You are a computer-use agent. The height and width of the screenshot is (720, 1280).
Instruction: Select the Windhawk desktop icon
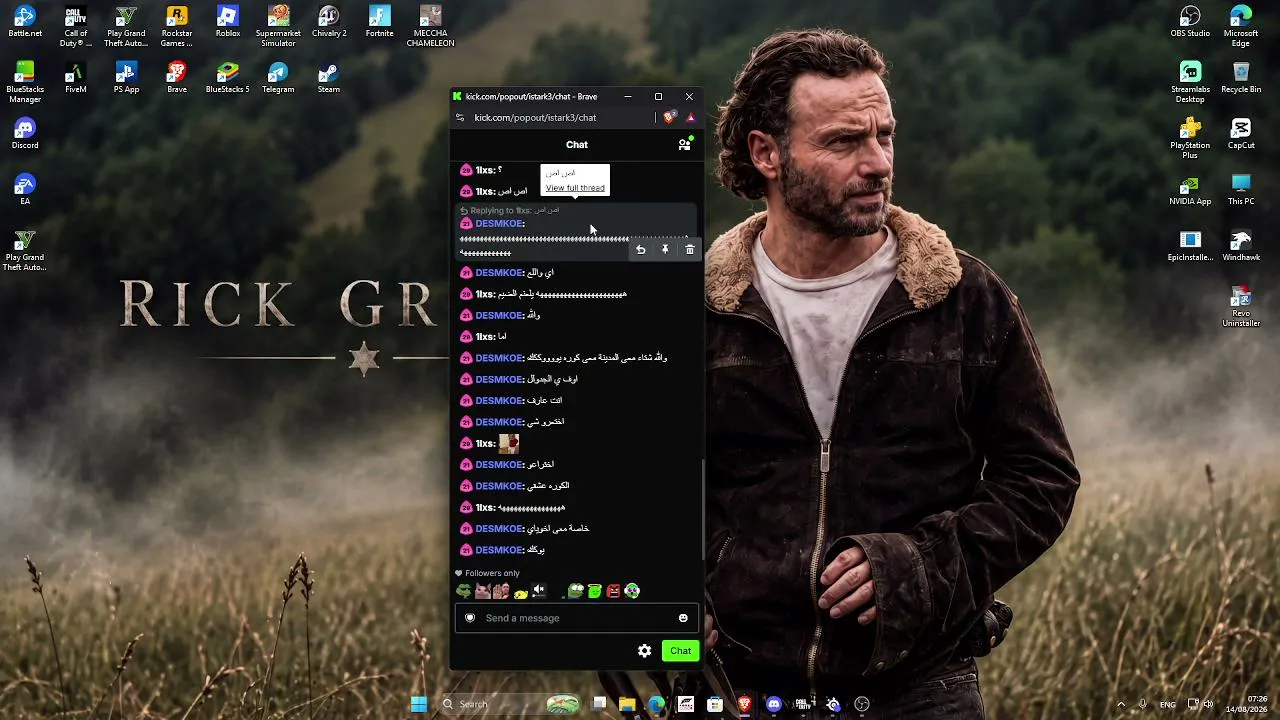point(1241,246)
